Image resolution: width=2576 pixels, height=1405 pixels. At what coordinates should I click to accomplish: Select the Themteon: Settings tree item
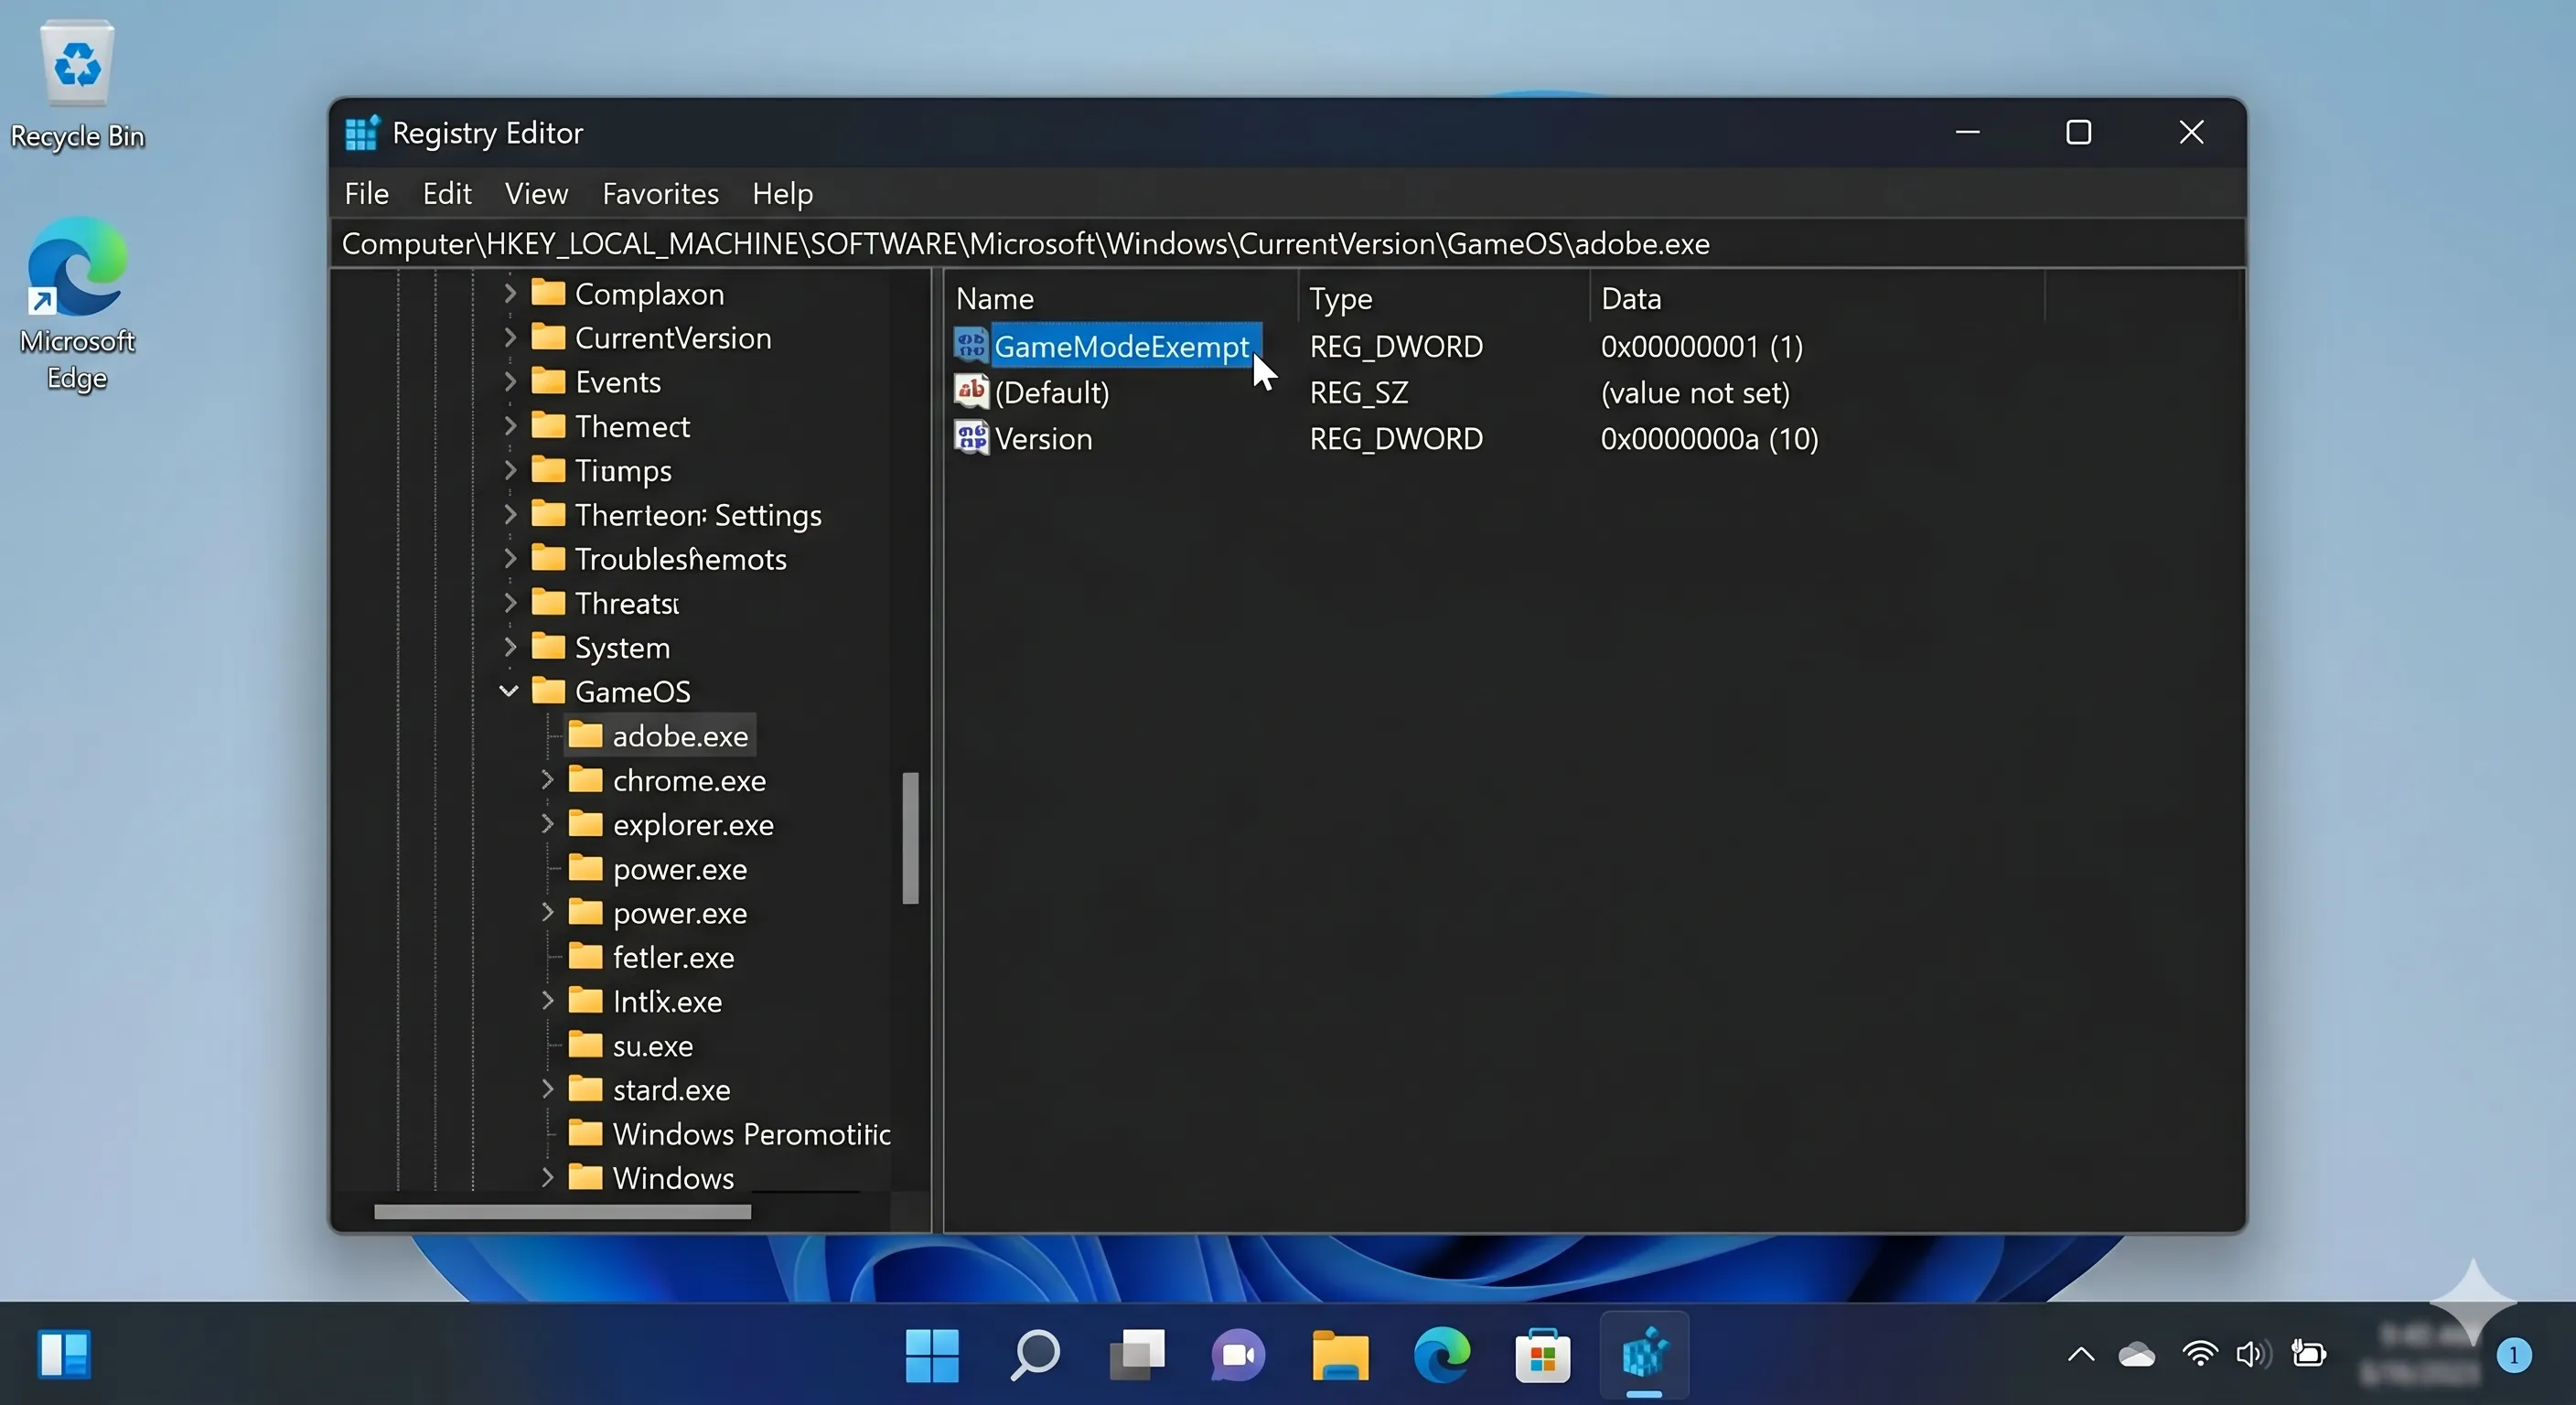[x=697, y=514]
